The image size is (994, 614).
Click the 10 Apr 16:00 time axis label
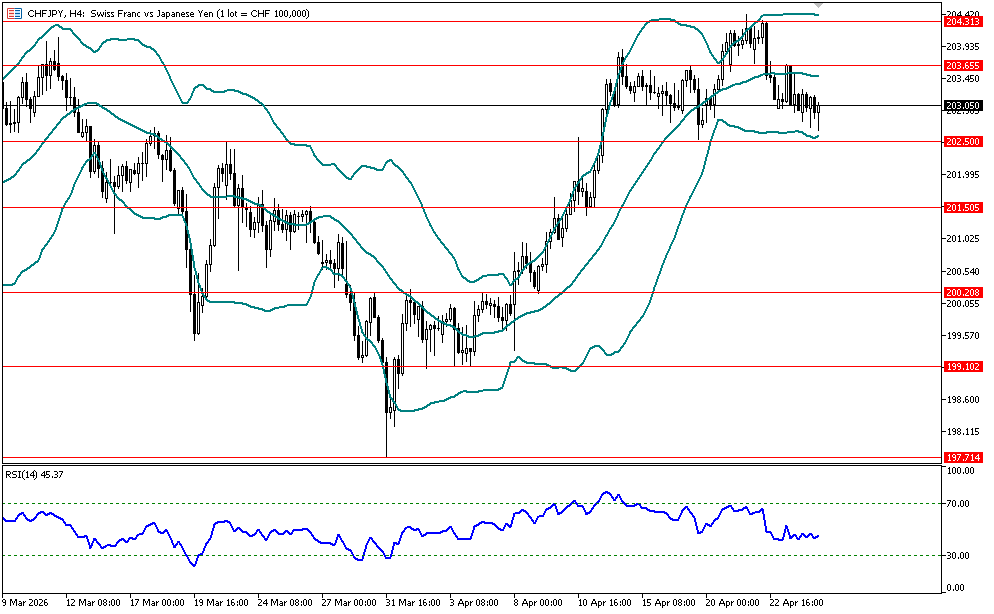click(x=602, y=603)
